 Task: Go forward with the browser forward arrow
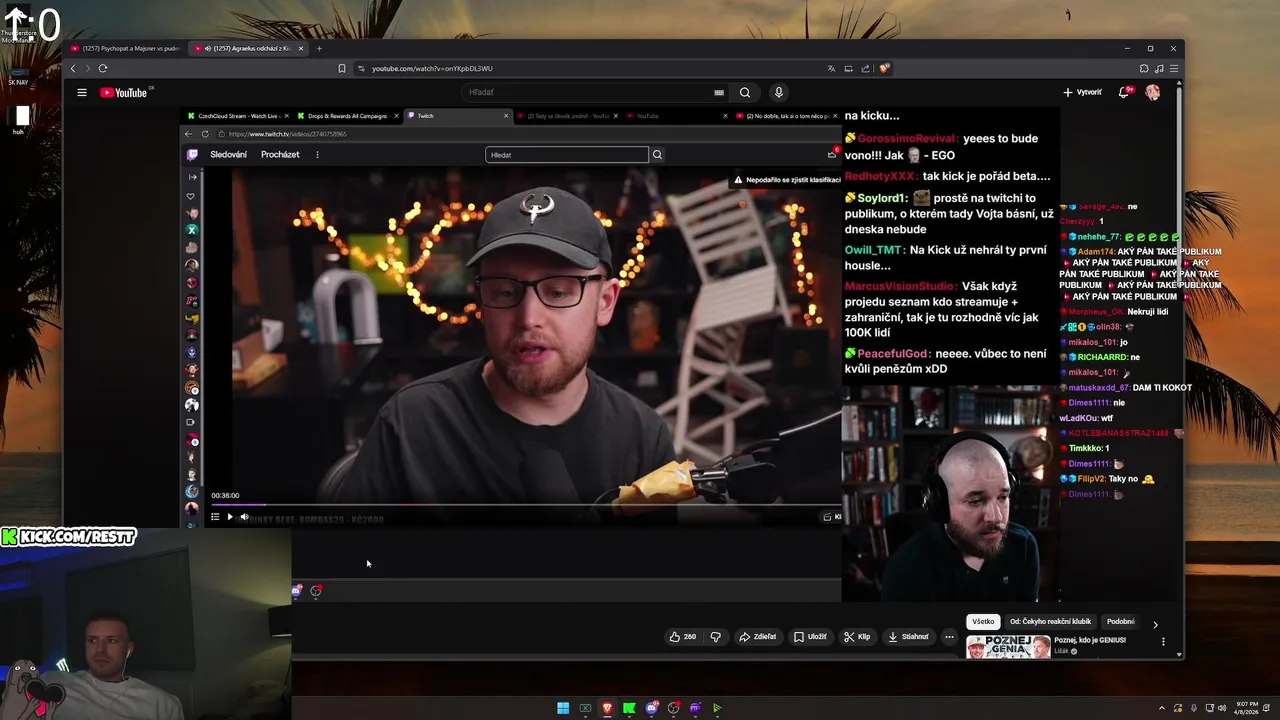click(87, 68)
